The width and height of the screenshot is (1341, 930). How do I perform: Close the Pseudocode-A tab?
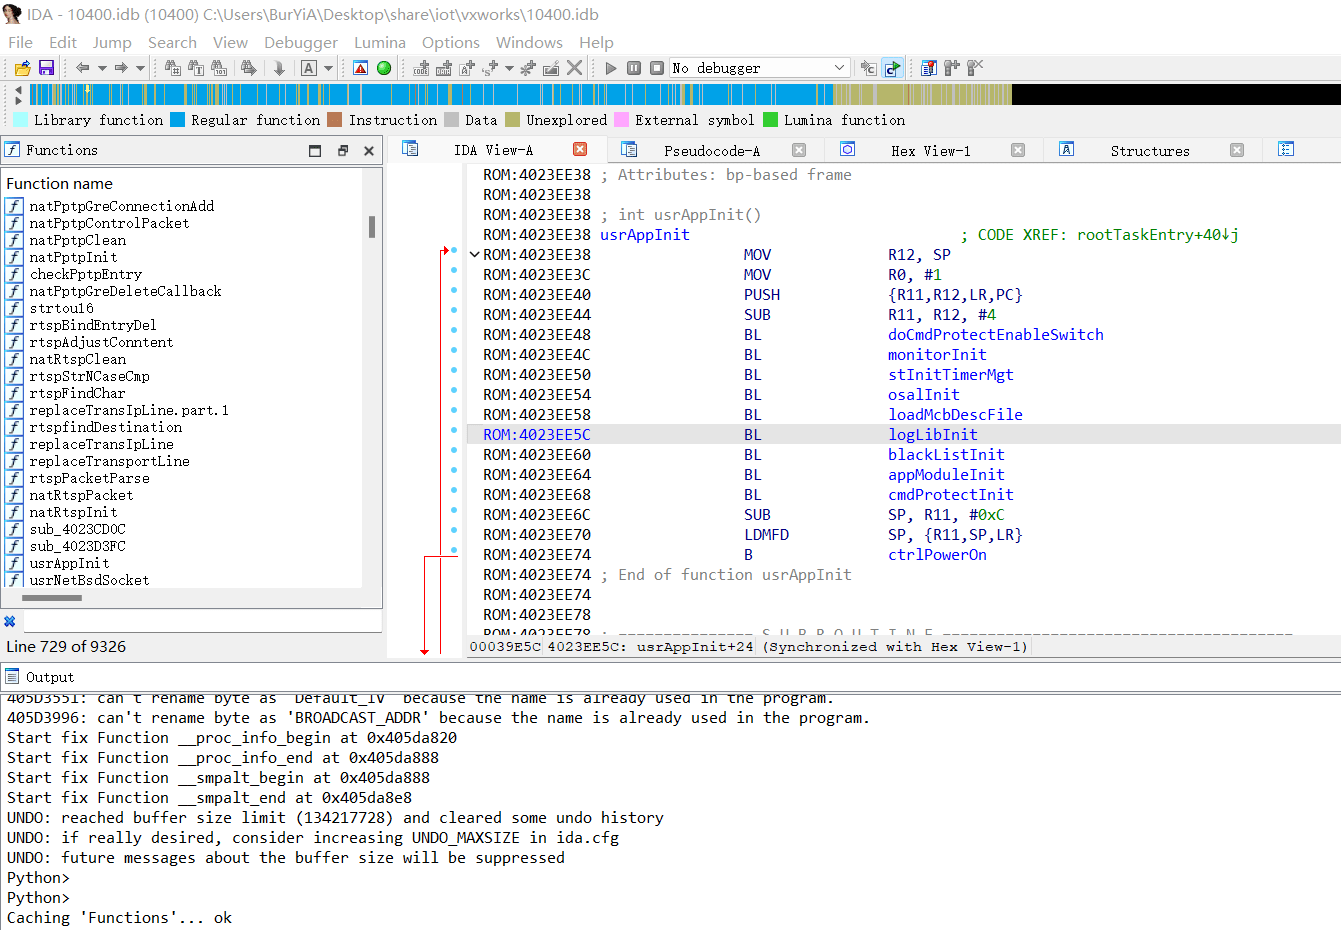[799, 150]
